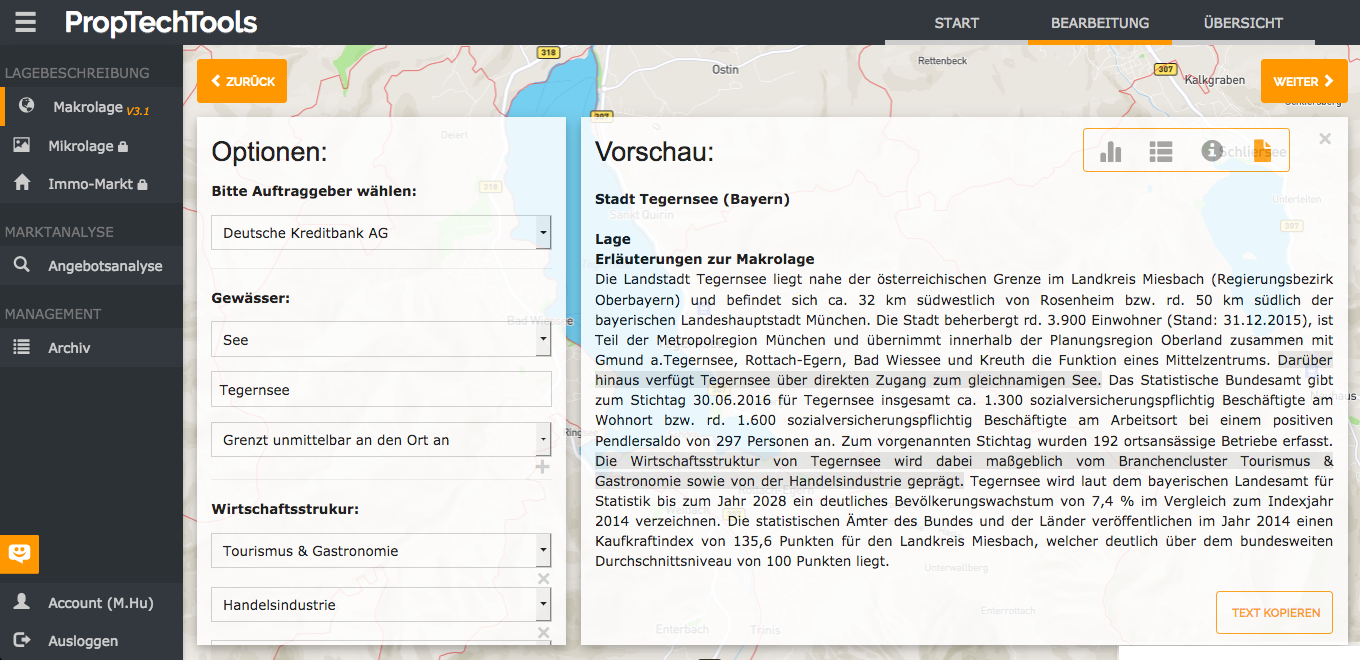This screenshot has width=1360, height=660.
Task: Switch to the BEARBEITUNG tab
Action: tap(1100, 23)
